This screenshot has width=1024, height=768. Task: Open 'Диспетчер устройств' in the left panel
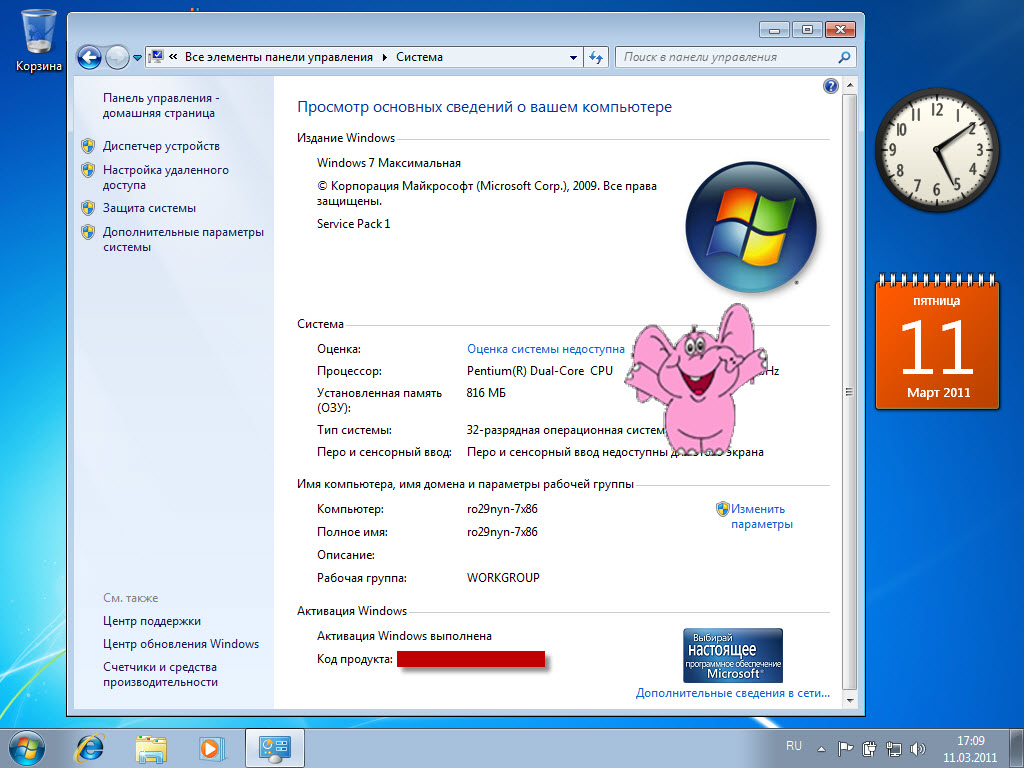pyautogui.click(x=161, y=146)
